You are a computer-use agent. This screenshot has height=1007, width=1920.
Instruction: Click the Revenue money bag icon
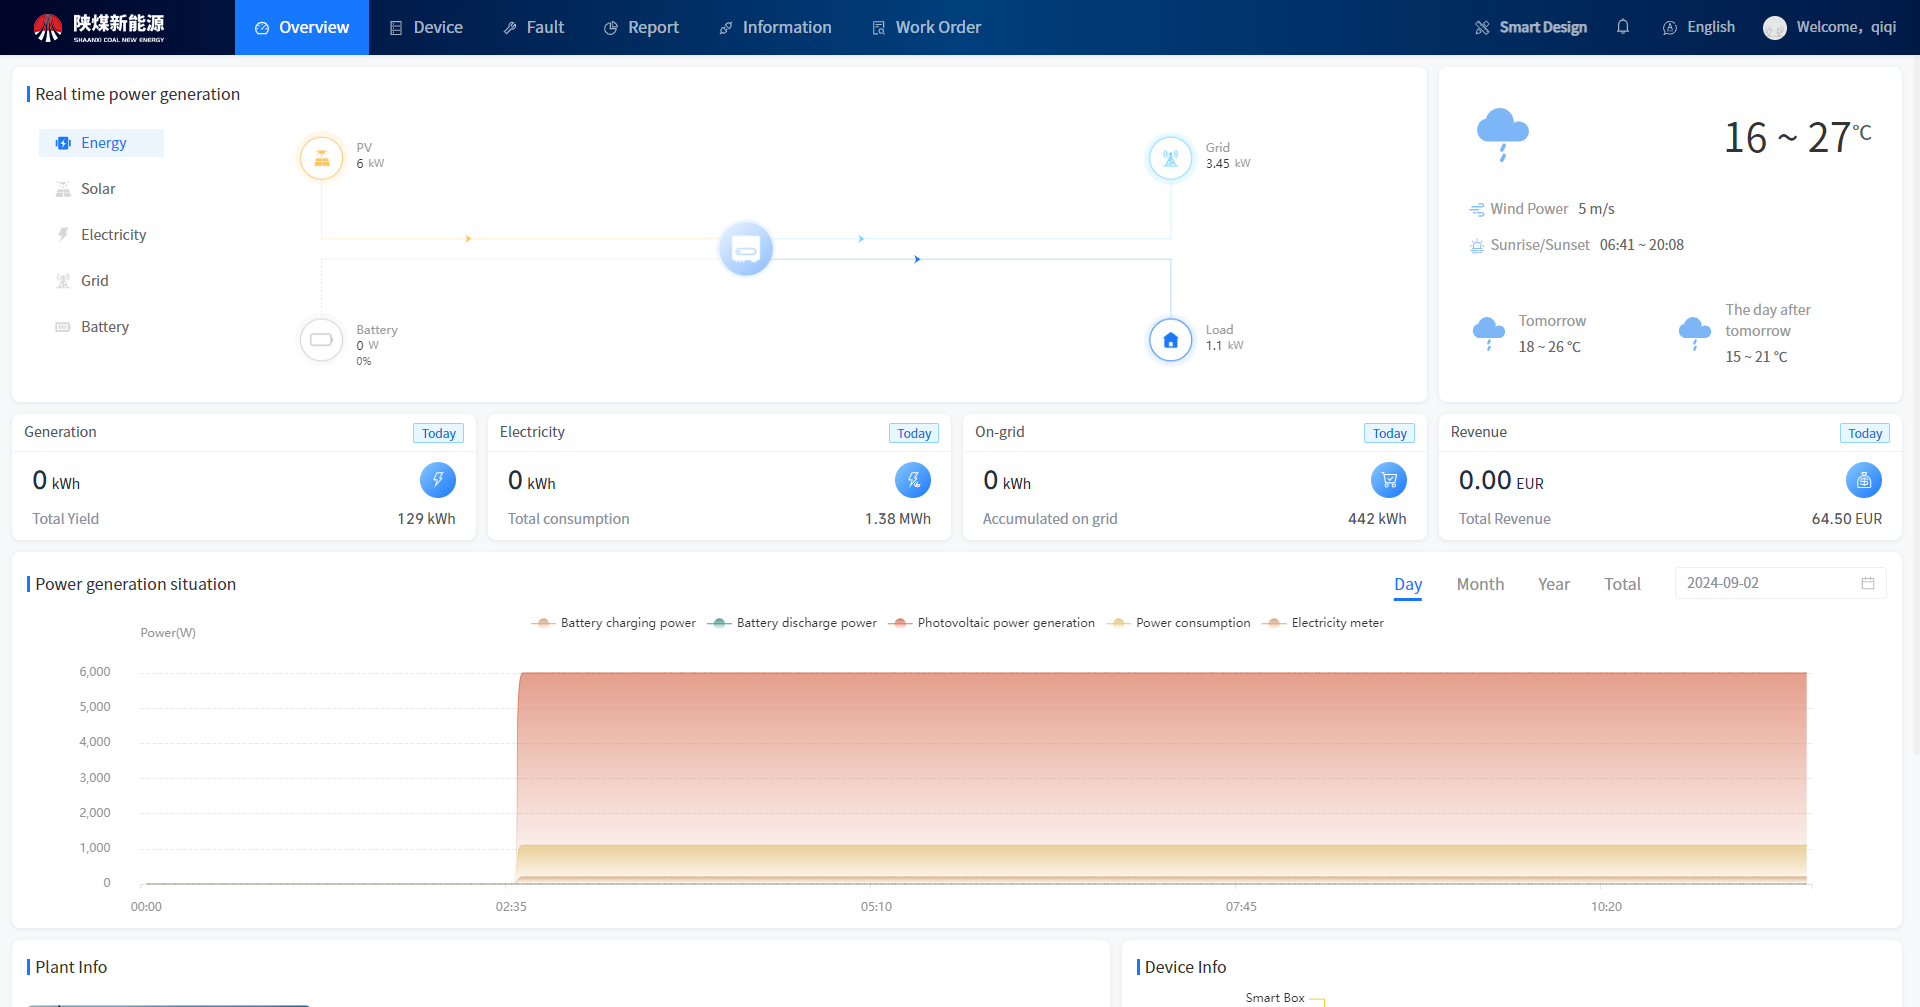(x=1863, y=480)
